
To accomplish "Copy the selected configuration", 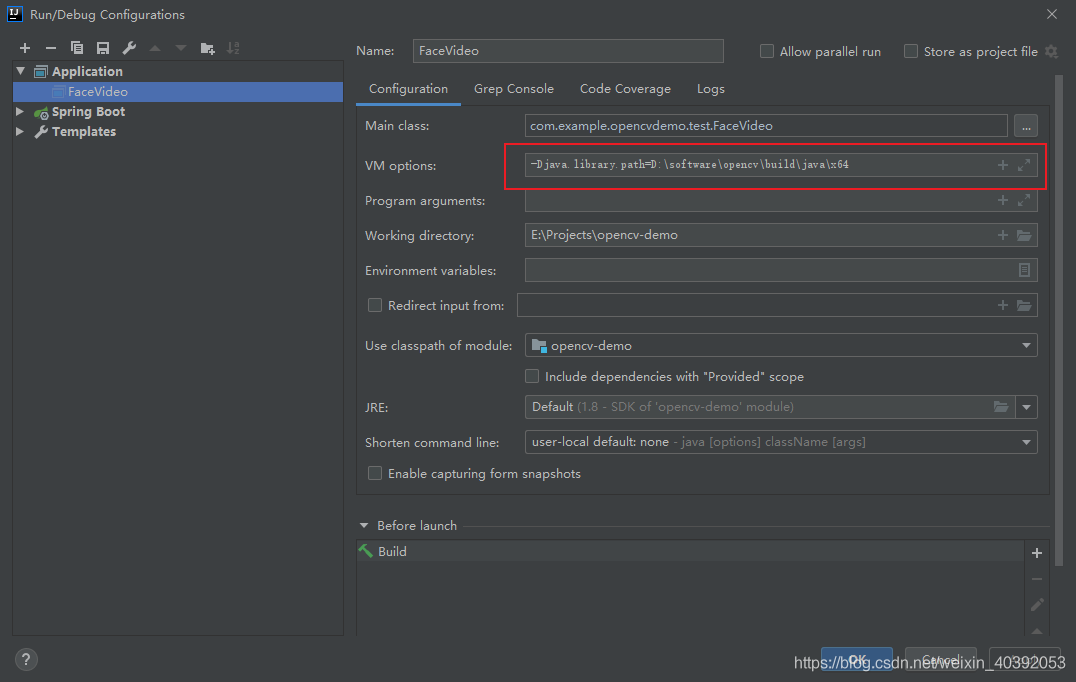I will pos(77,48).
